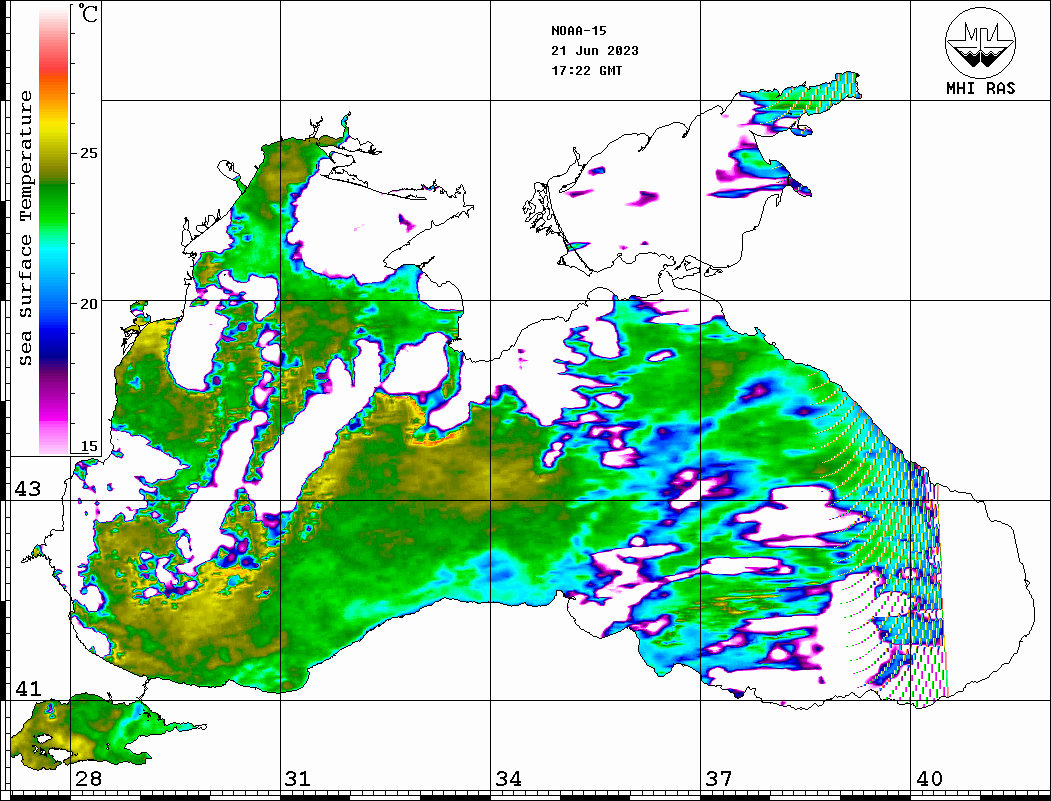Click longitude label 34
This screenshot has height=801, width=1051.
(508, 778)
